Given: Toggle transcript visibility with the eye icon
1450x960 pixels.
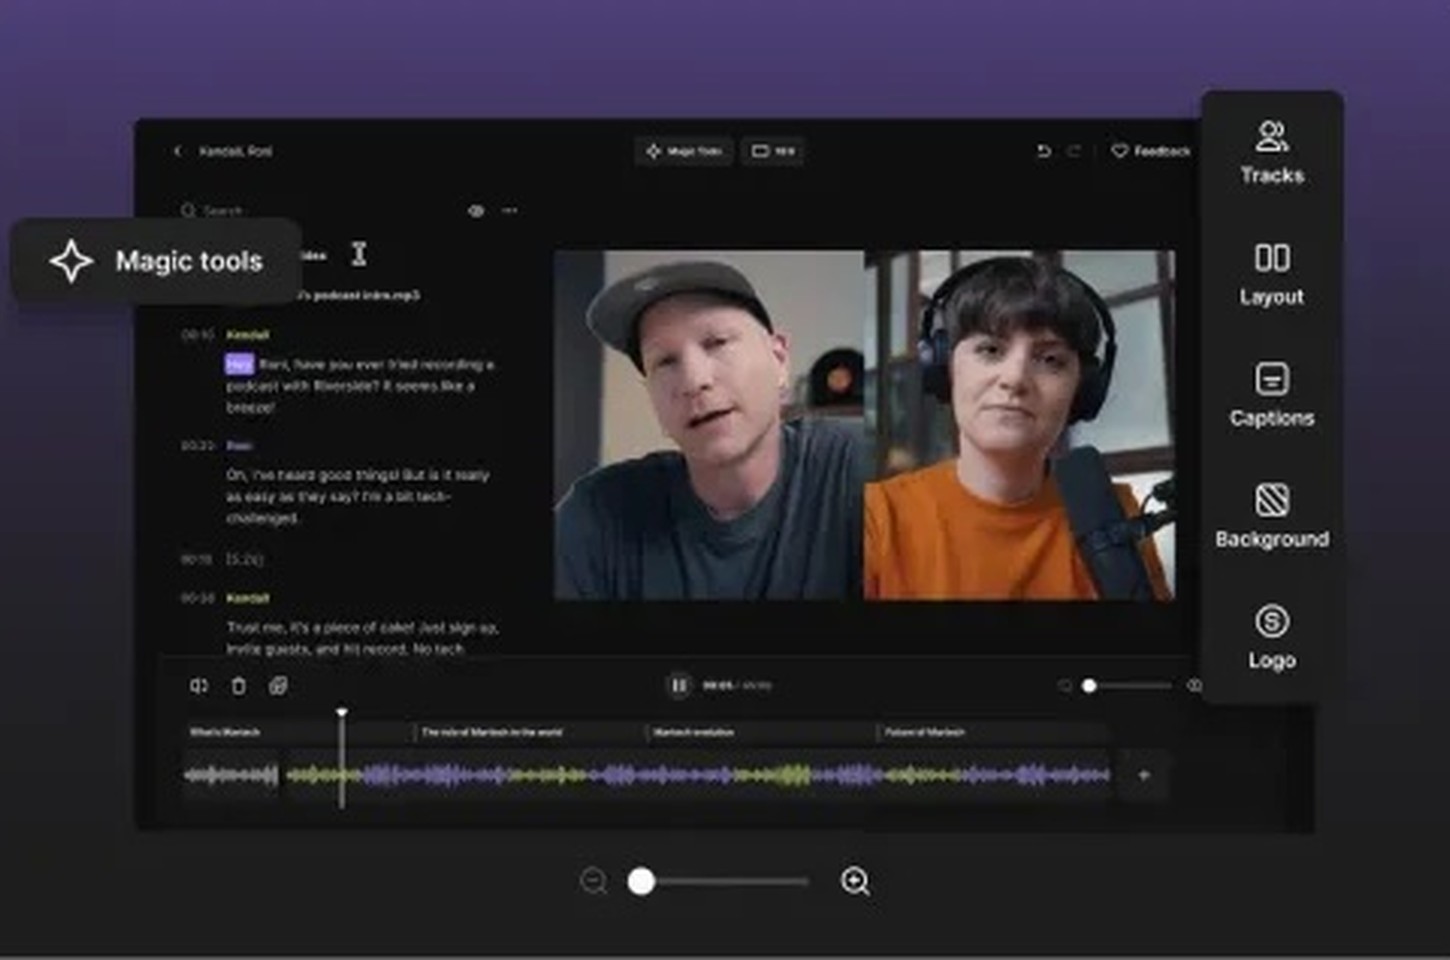Looking at the screenshot, I should [x=475, y=211].
